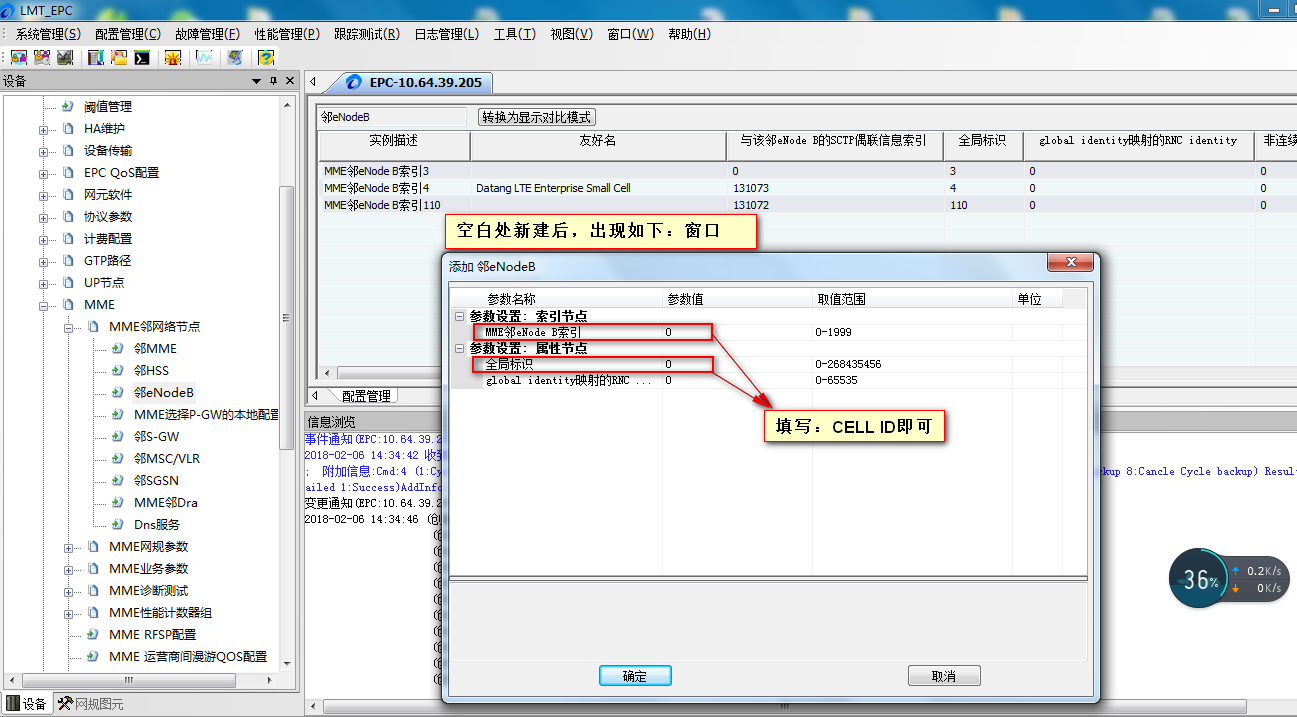This screenshot has width=1297, height=717.
Task: Select 邻HSS in the device tree
Action: coord(151,371)
